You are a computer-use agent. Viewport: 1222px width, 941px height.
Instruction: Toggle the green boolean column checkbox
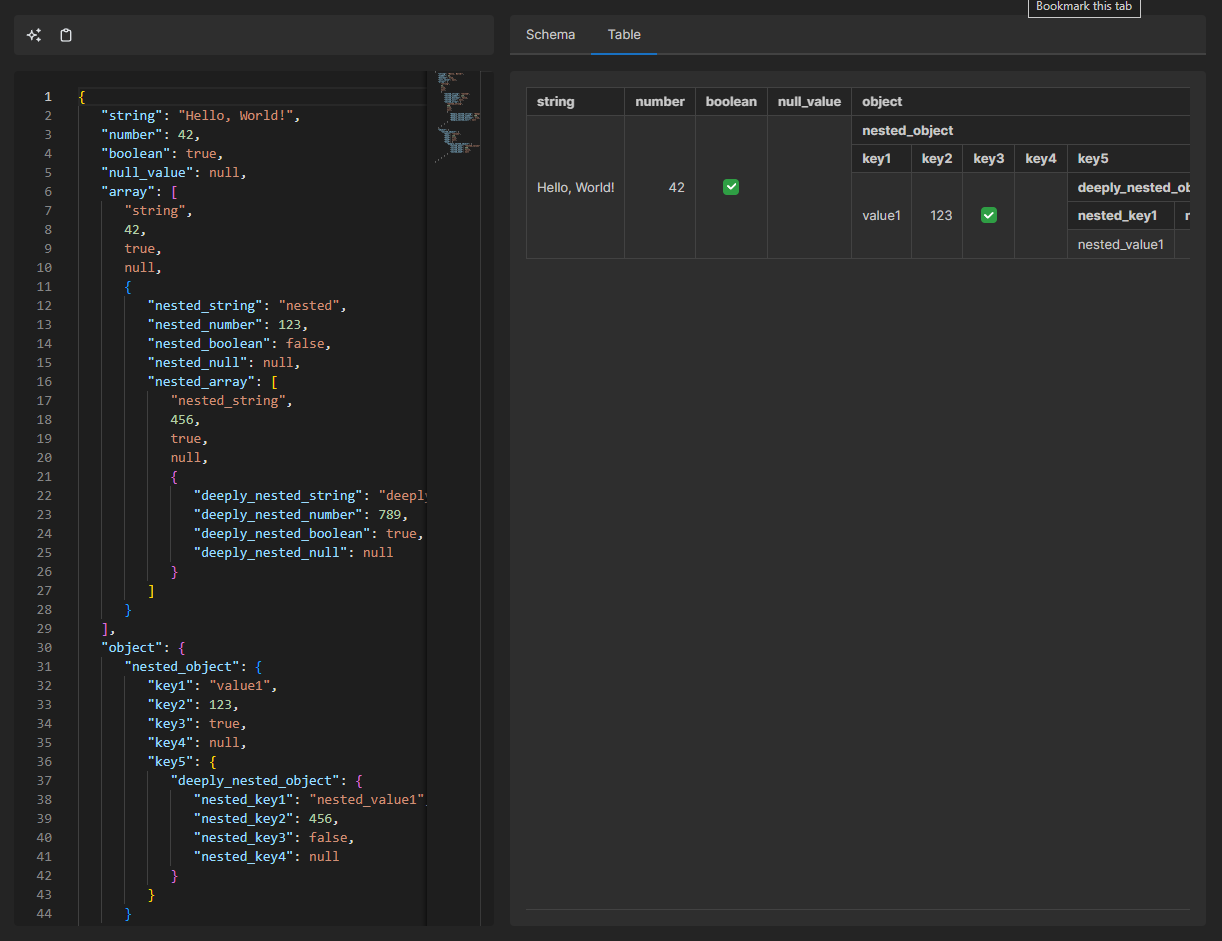tap(731, 187)
